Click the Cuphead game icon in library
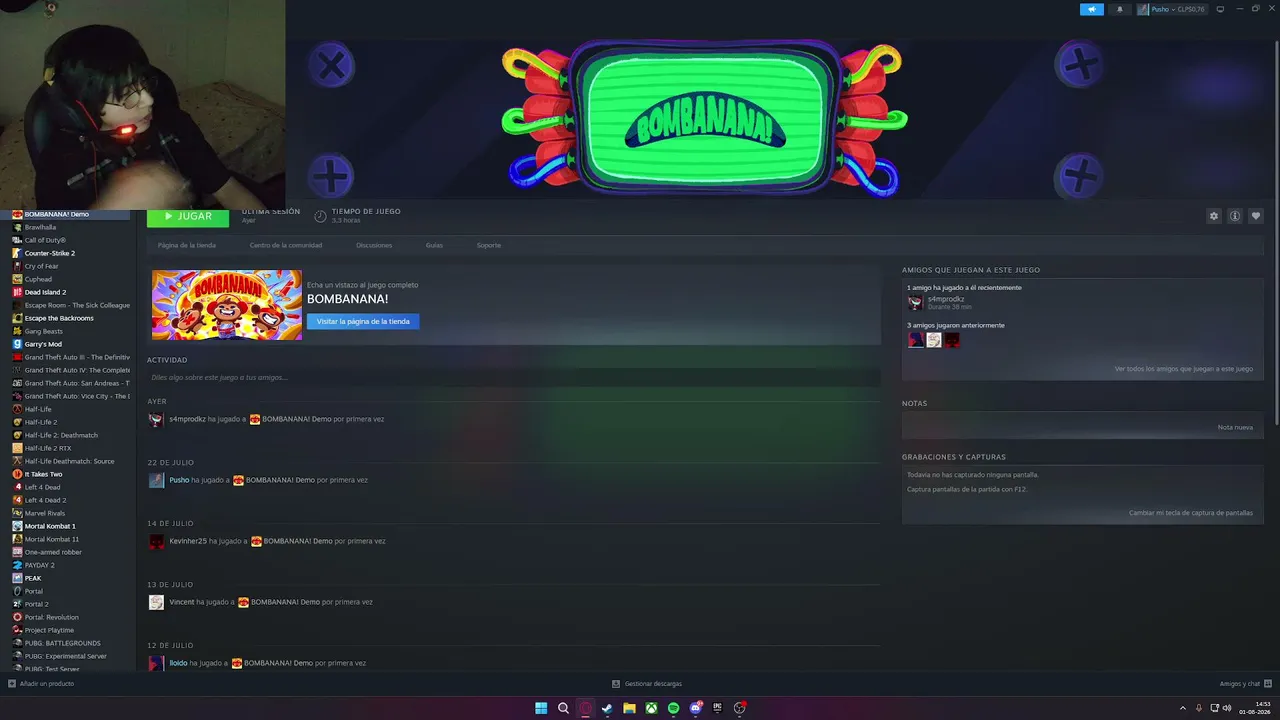 pos(17,279)
